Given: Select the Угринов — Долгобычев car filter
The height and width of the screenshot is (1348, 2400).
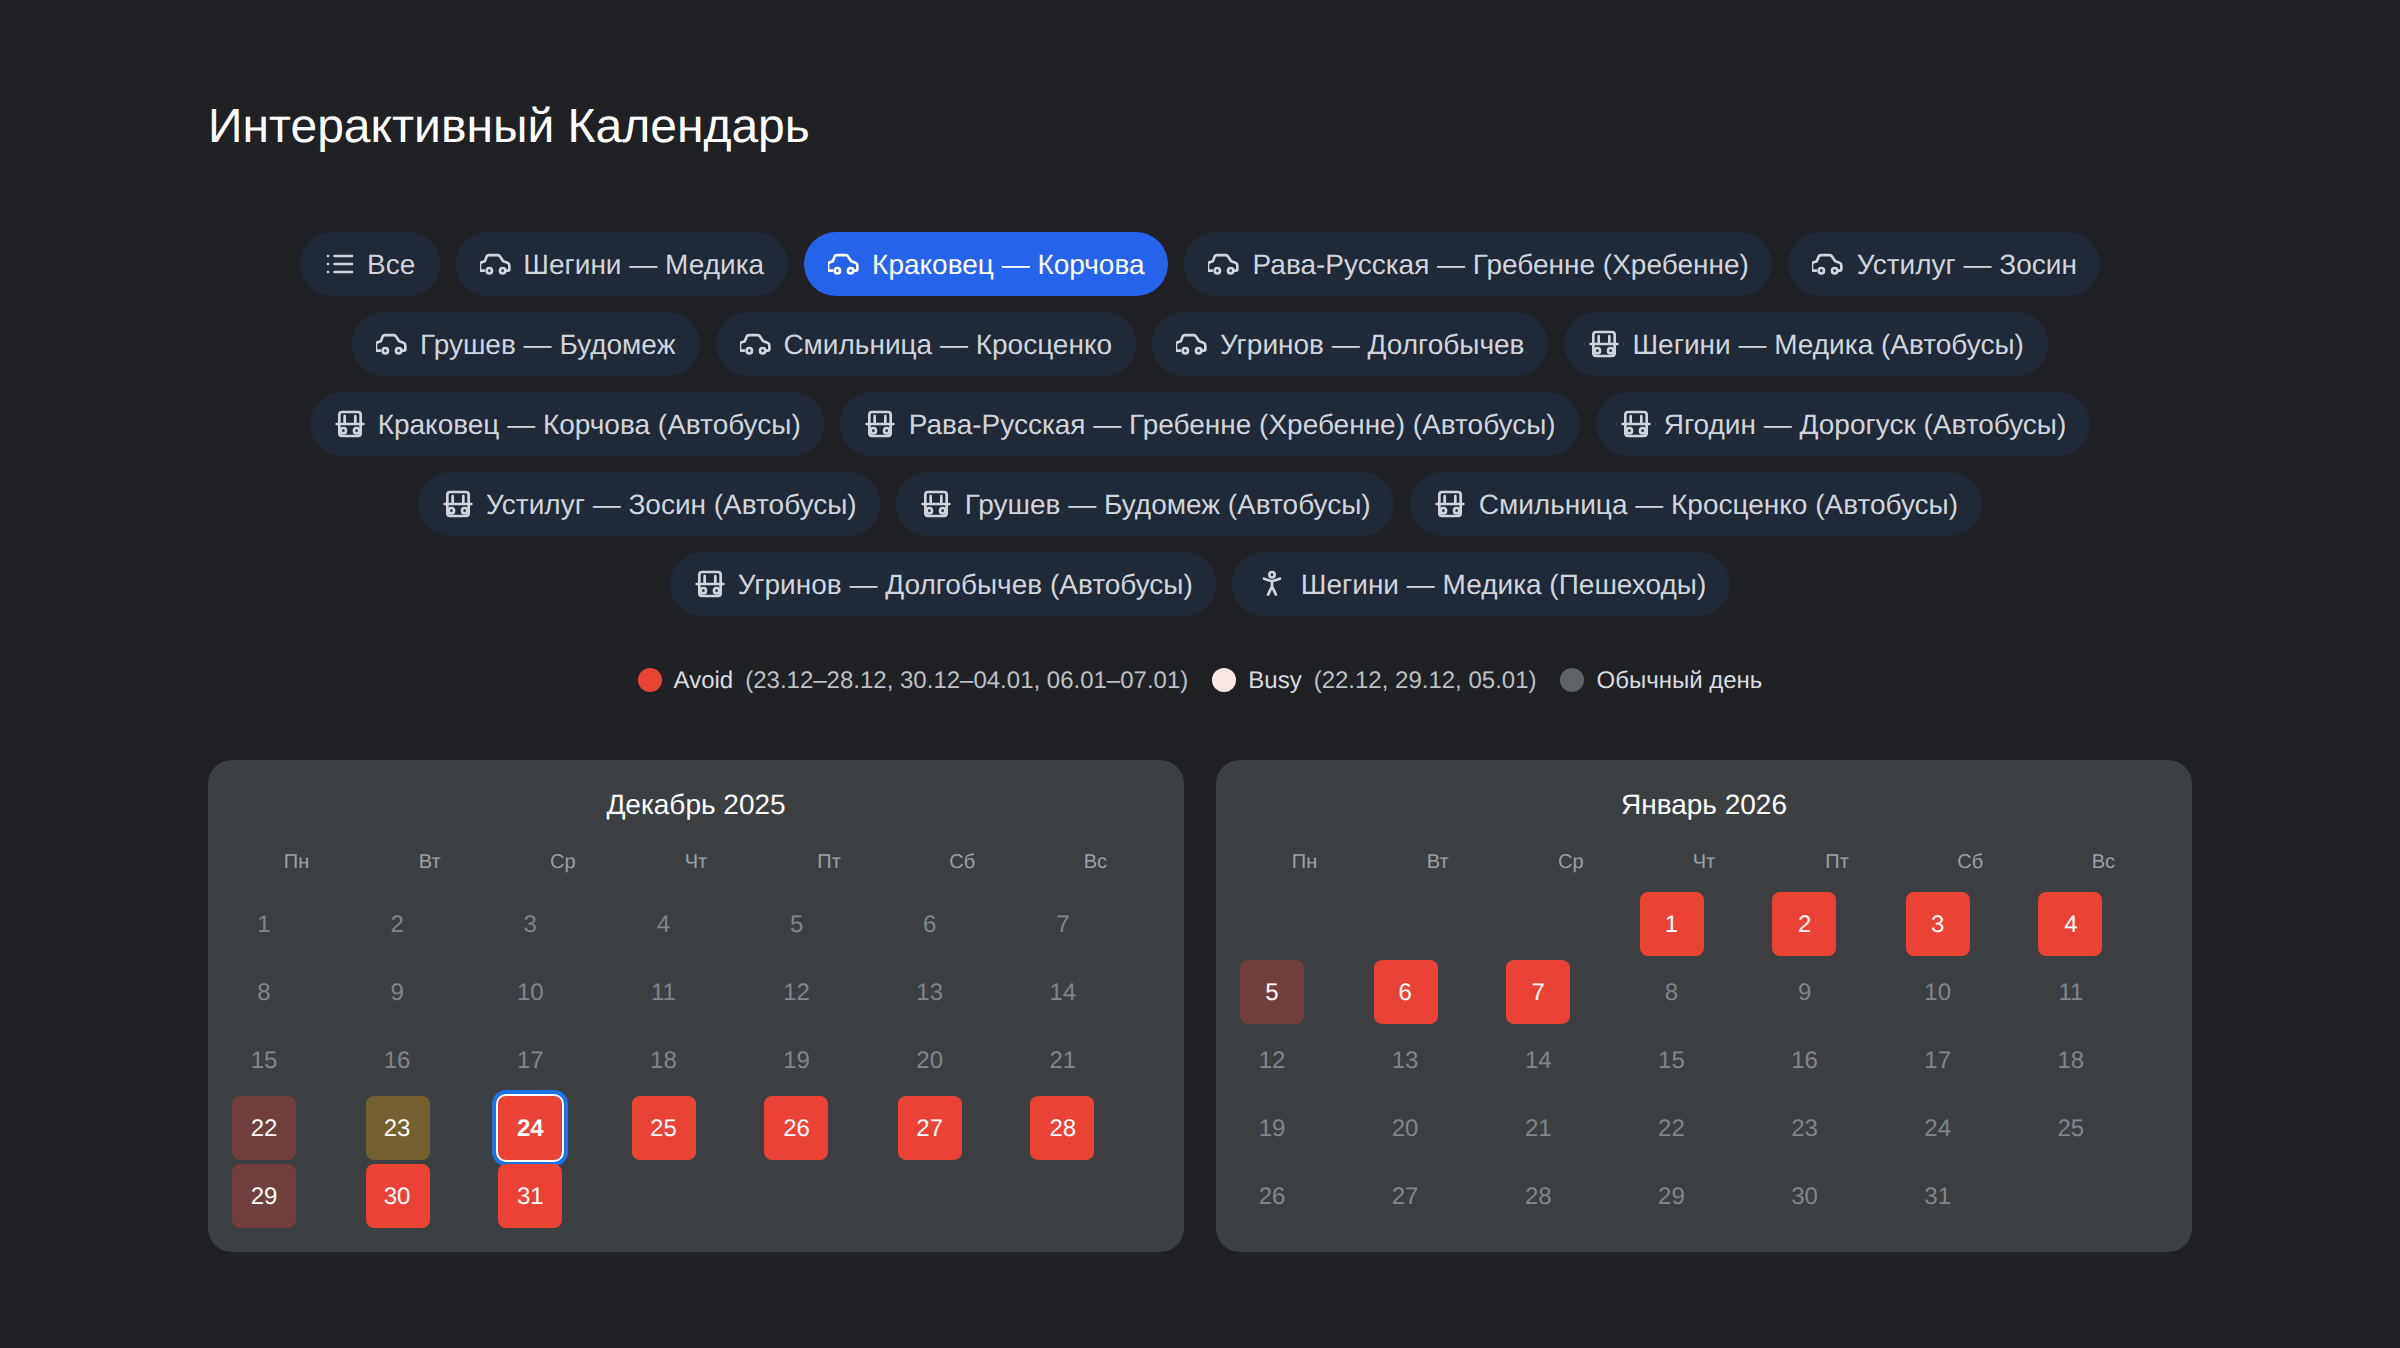Looking at the screenshot, I should click(x=1349, y=344).
